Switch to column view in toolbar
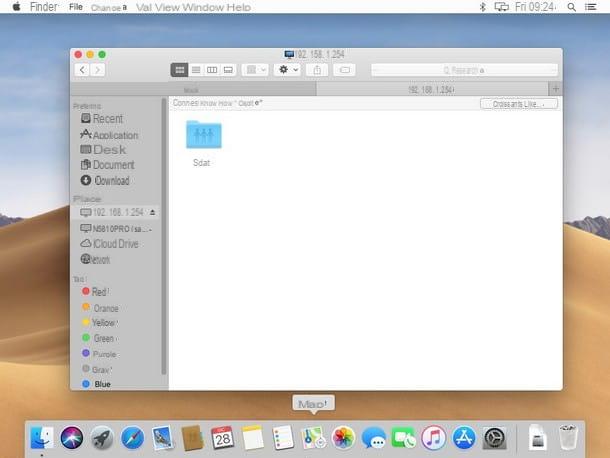This screenshot has height=458, width=610. (x=212, y=70)
